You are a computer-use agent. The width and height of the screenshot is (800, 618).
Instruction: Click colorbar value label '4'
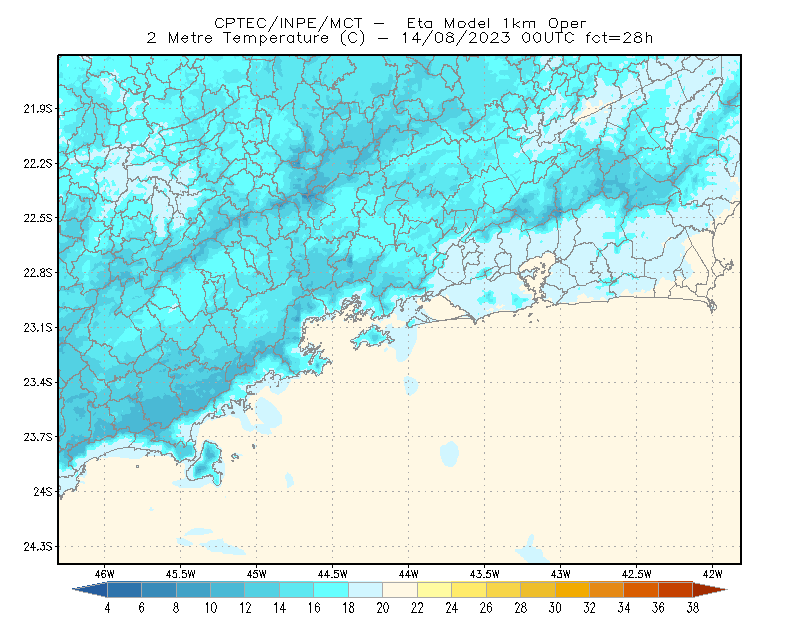pos(107,608)
